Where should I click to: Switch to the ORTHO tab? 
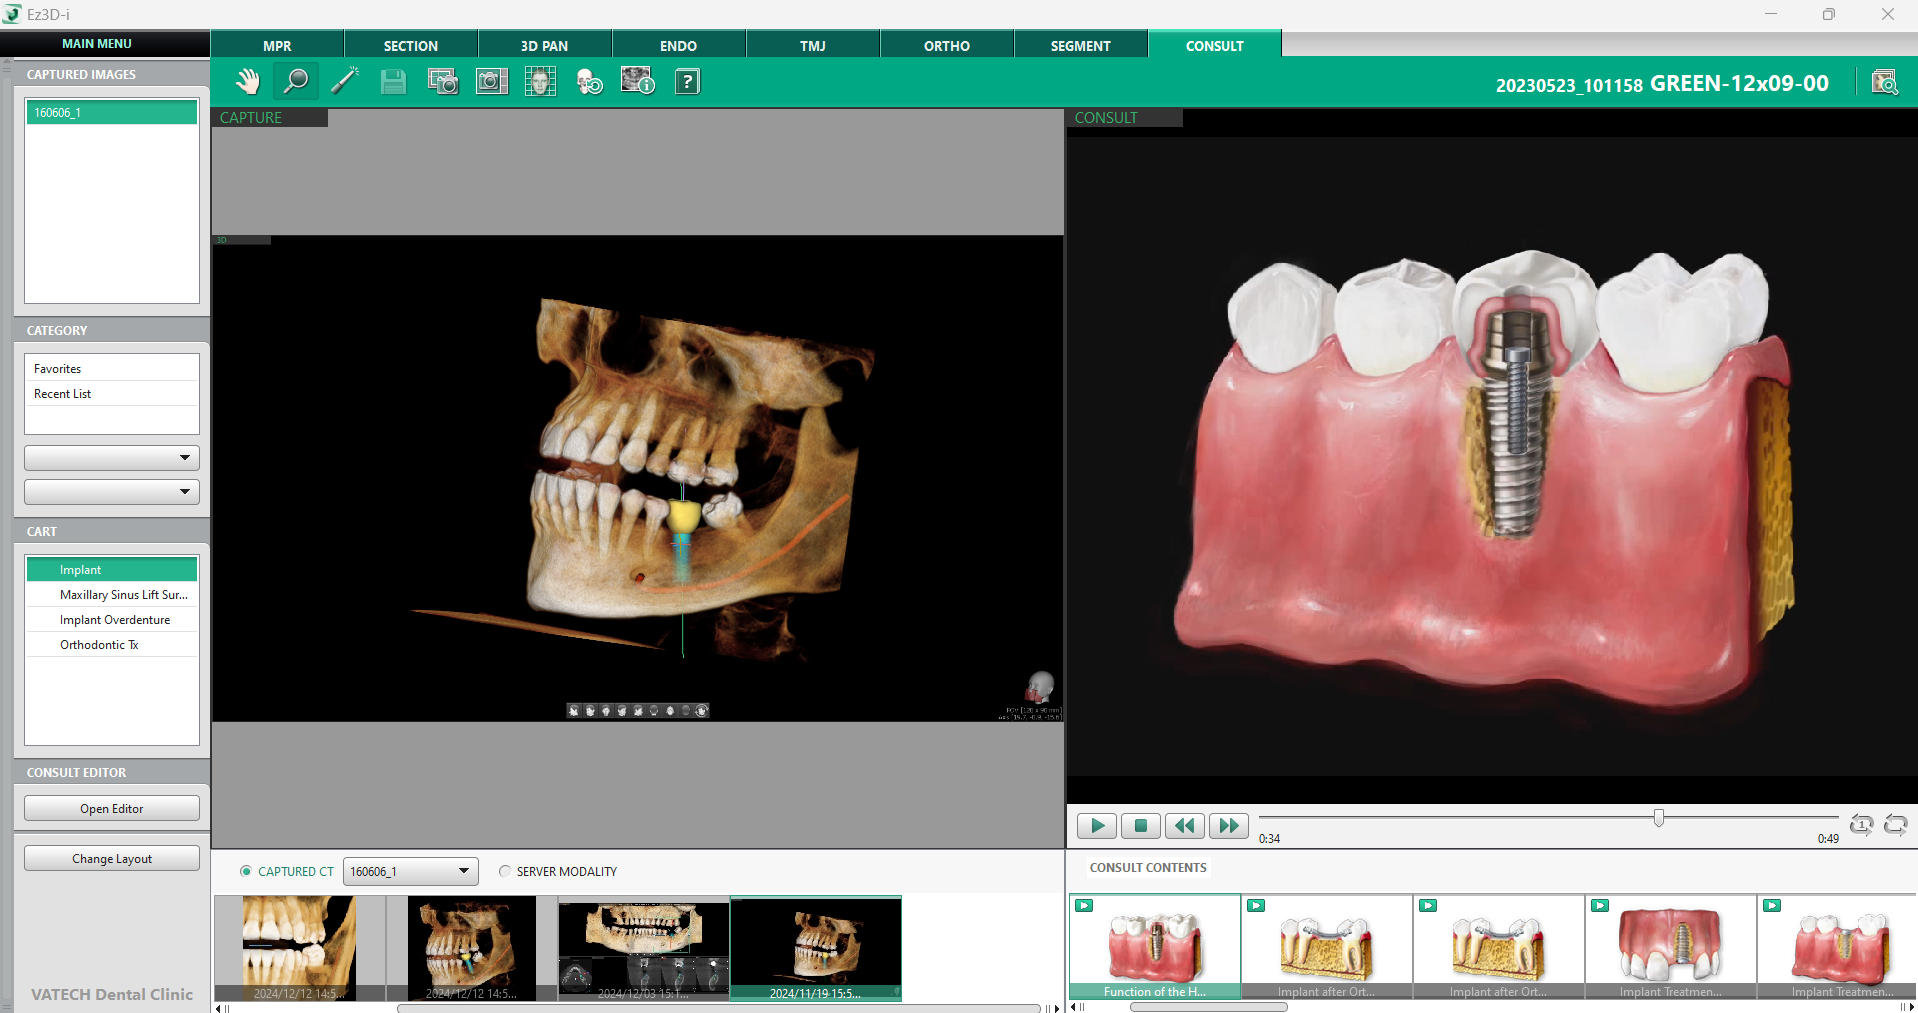[x=946, y=46]
